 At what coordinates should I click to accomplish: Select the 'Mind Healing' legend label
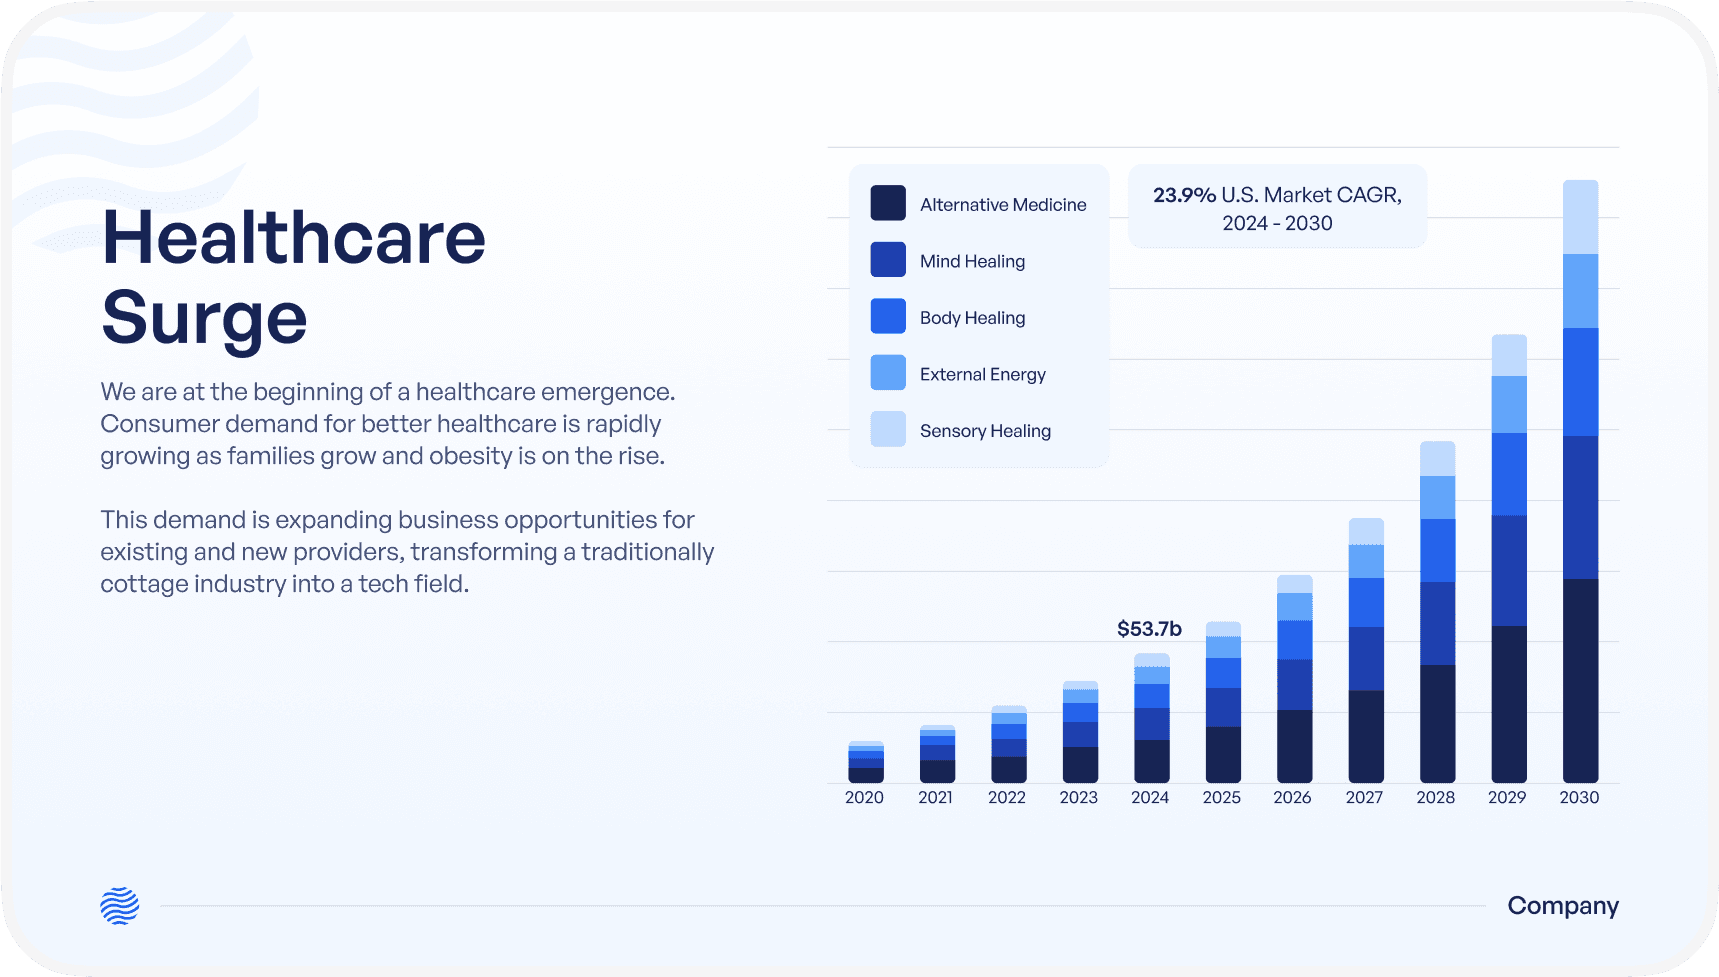click(x=972, y=261)
